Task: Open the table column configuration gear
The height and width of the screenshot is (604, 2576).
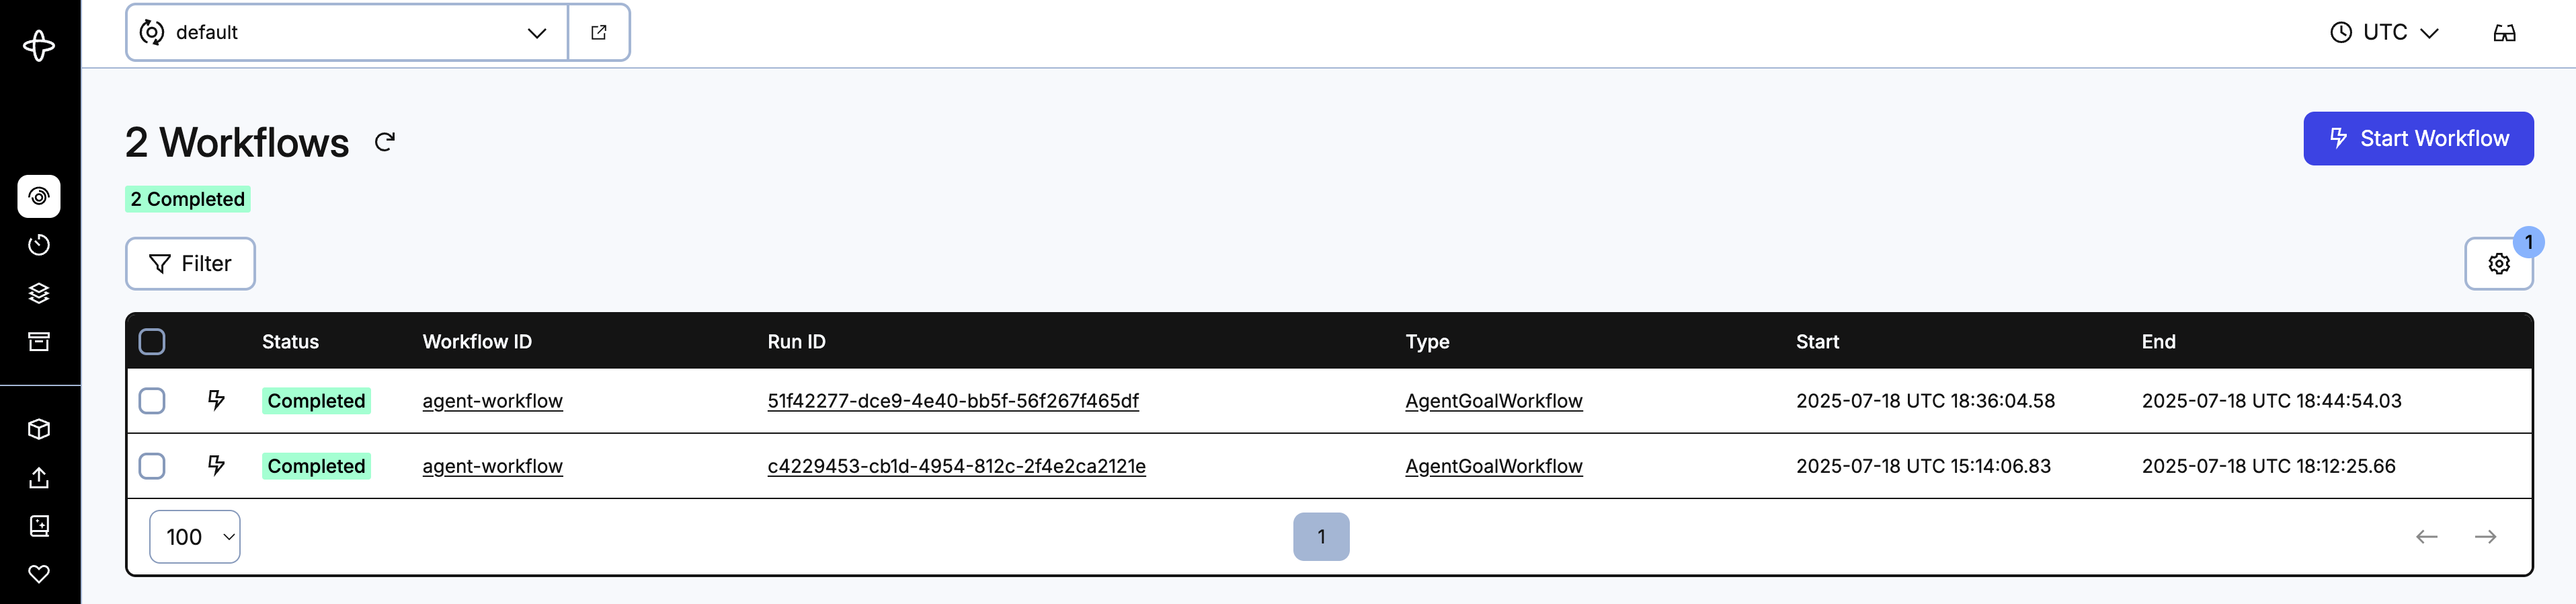Action: click(2498, 263)
